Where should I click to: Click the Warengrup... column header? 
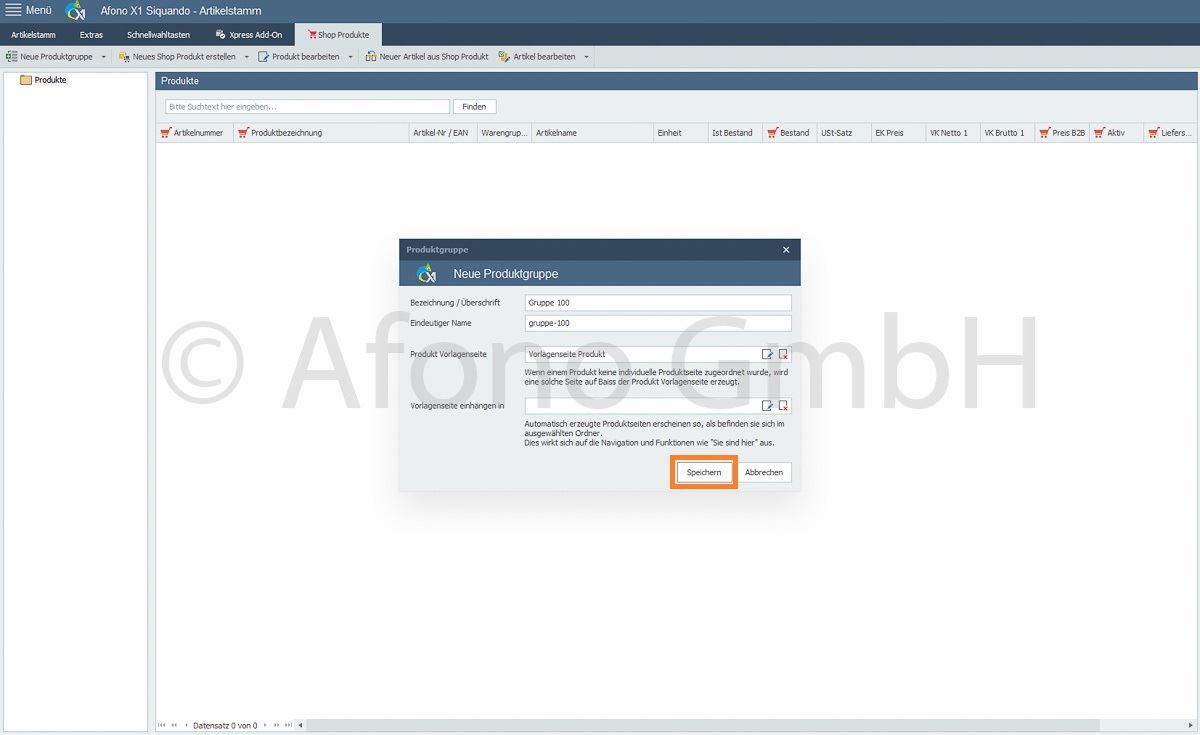pyautogui.click(x=504, y=132)
